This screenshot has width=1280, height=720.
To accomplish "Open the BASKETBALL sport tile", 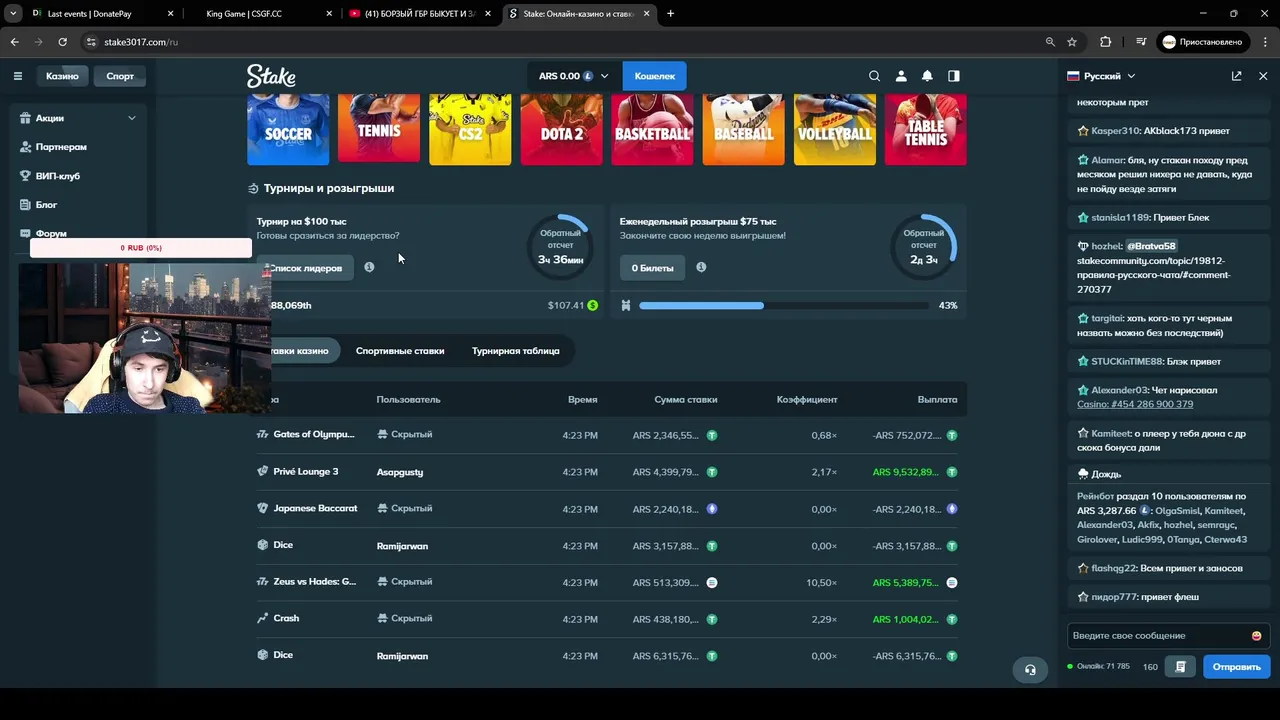I will tap(652, 129).
